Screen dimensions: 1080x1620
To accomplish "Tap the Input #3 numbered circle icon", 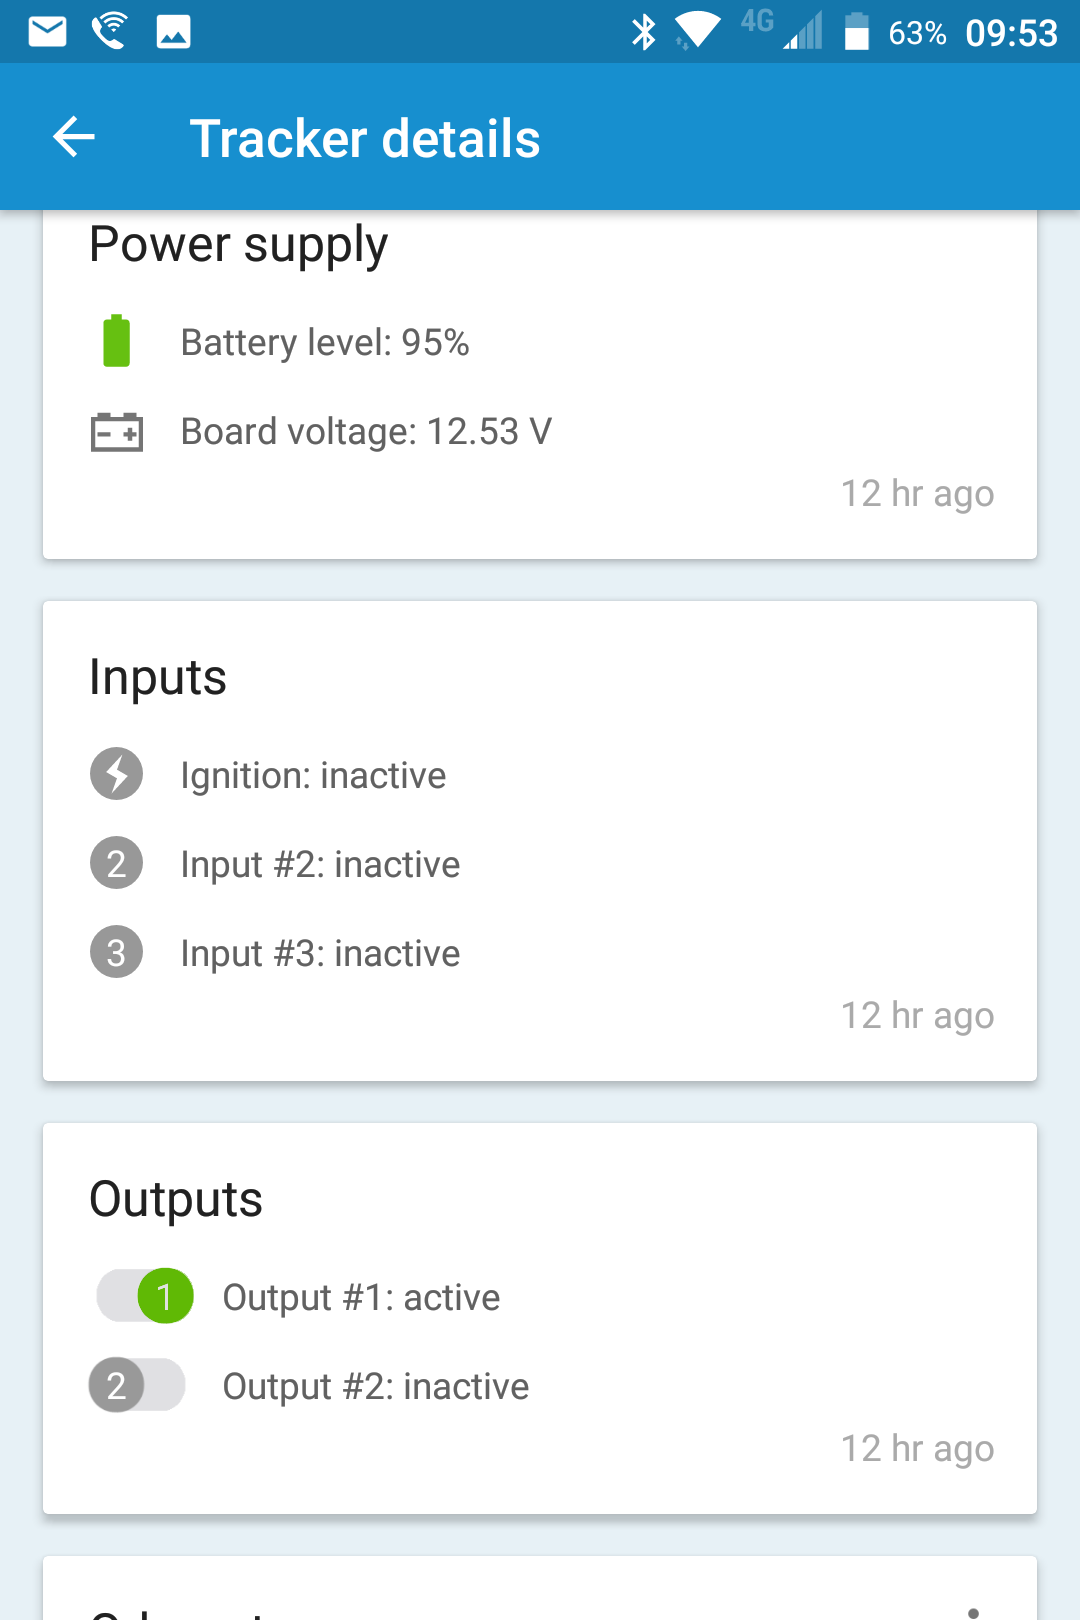I will 117,952.
